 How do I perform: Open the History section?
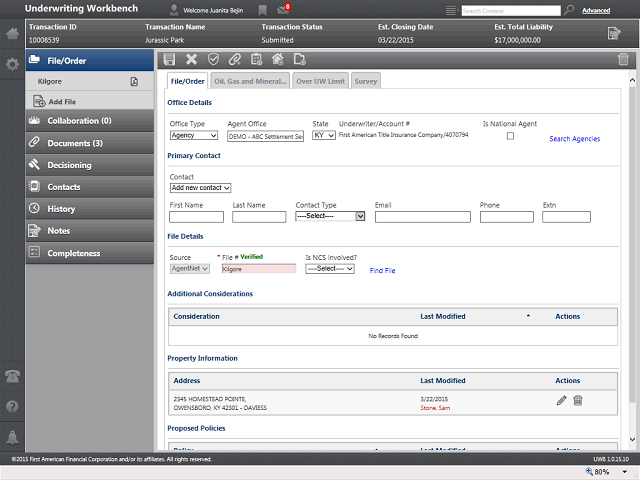coord(90,209)
